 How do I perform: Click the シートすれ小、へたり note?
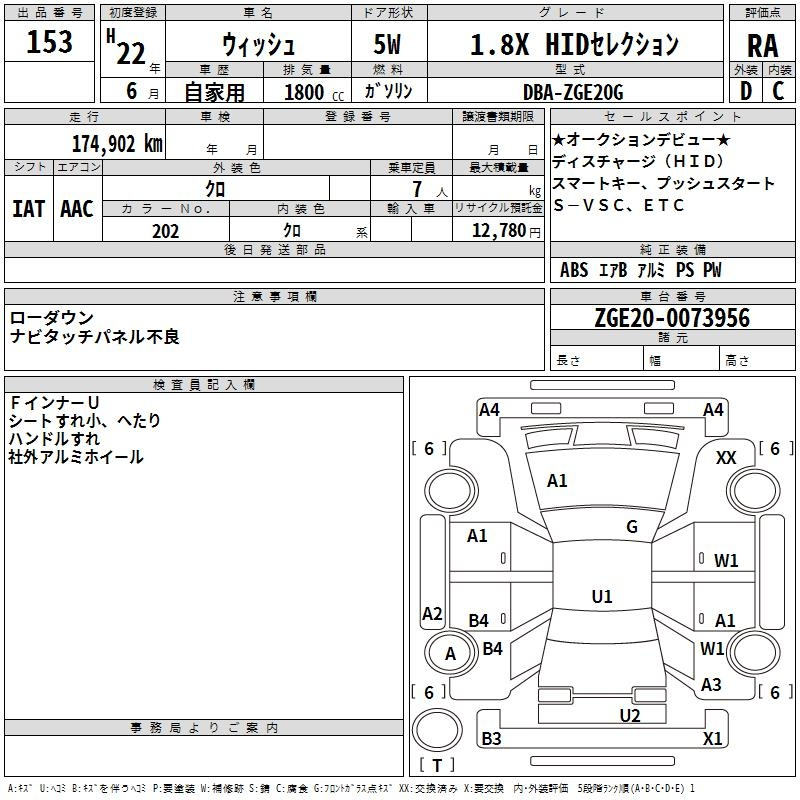pos(85,420)
